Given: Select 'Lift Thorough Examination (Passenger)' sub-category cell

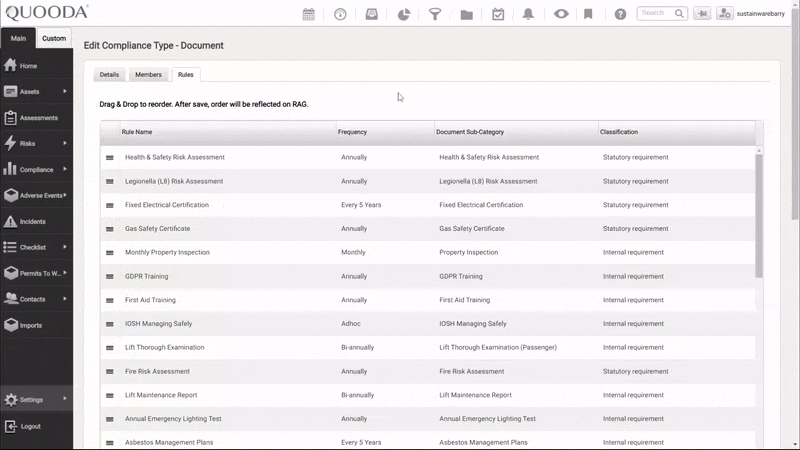Looking at the screenshot, I should point(498,347).
